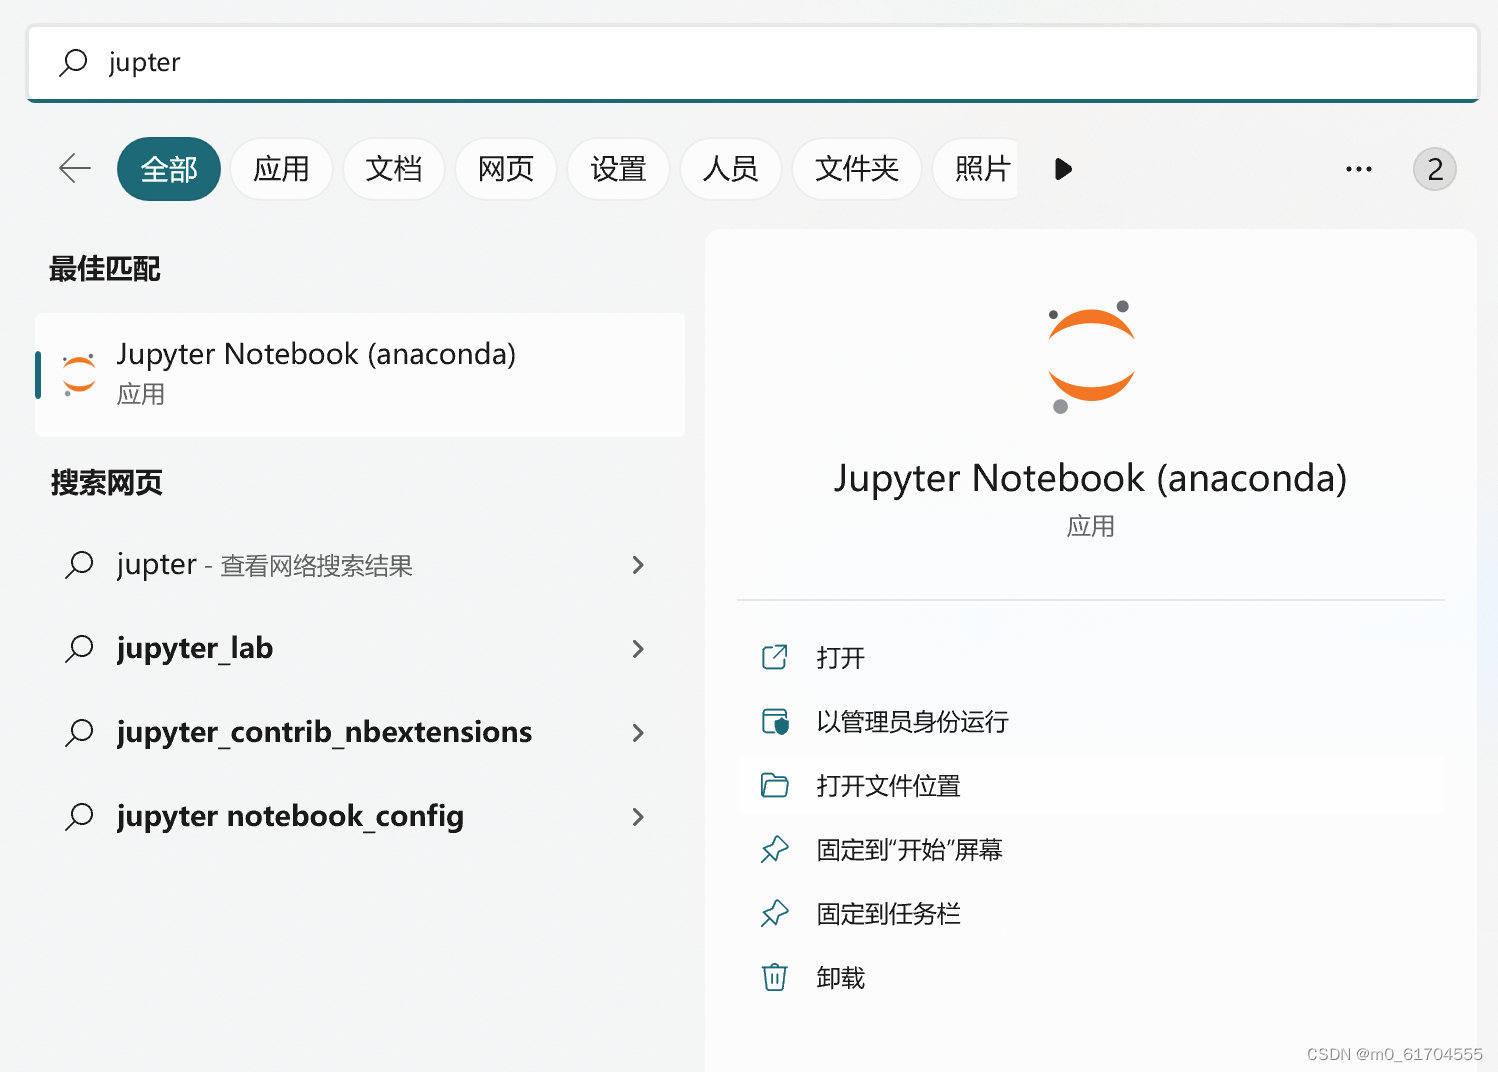Image resolution: width=1498 pixels, height=1072 pixels.
Task: Select the 全部 filter tab
Action: (x=169, y=169)
